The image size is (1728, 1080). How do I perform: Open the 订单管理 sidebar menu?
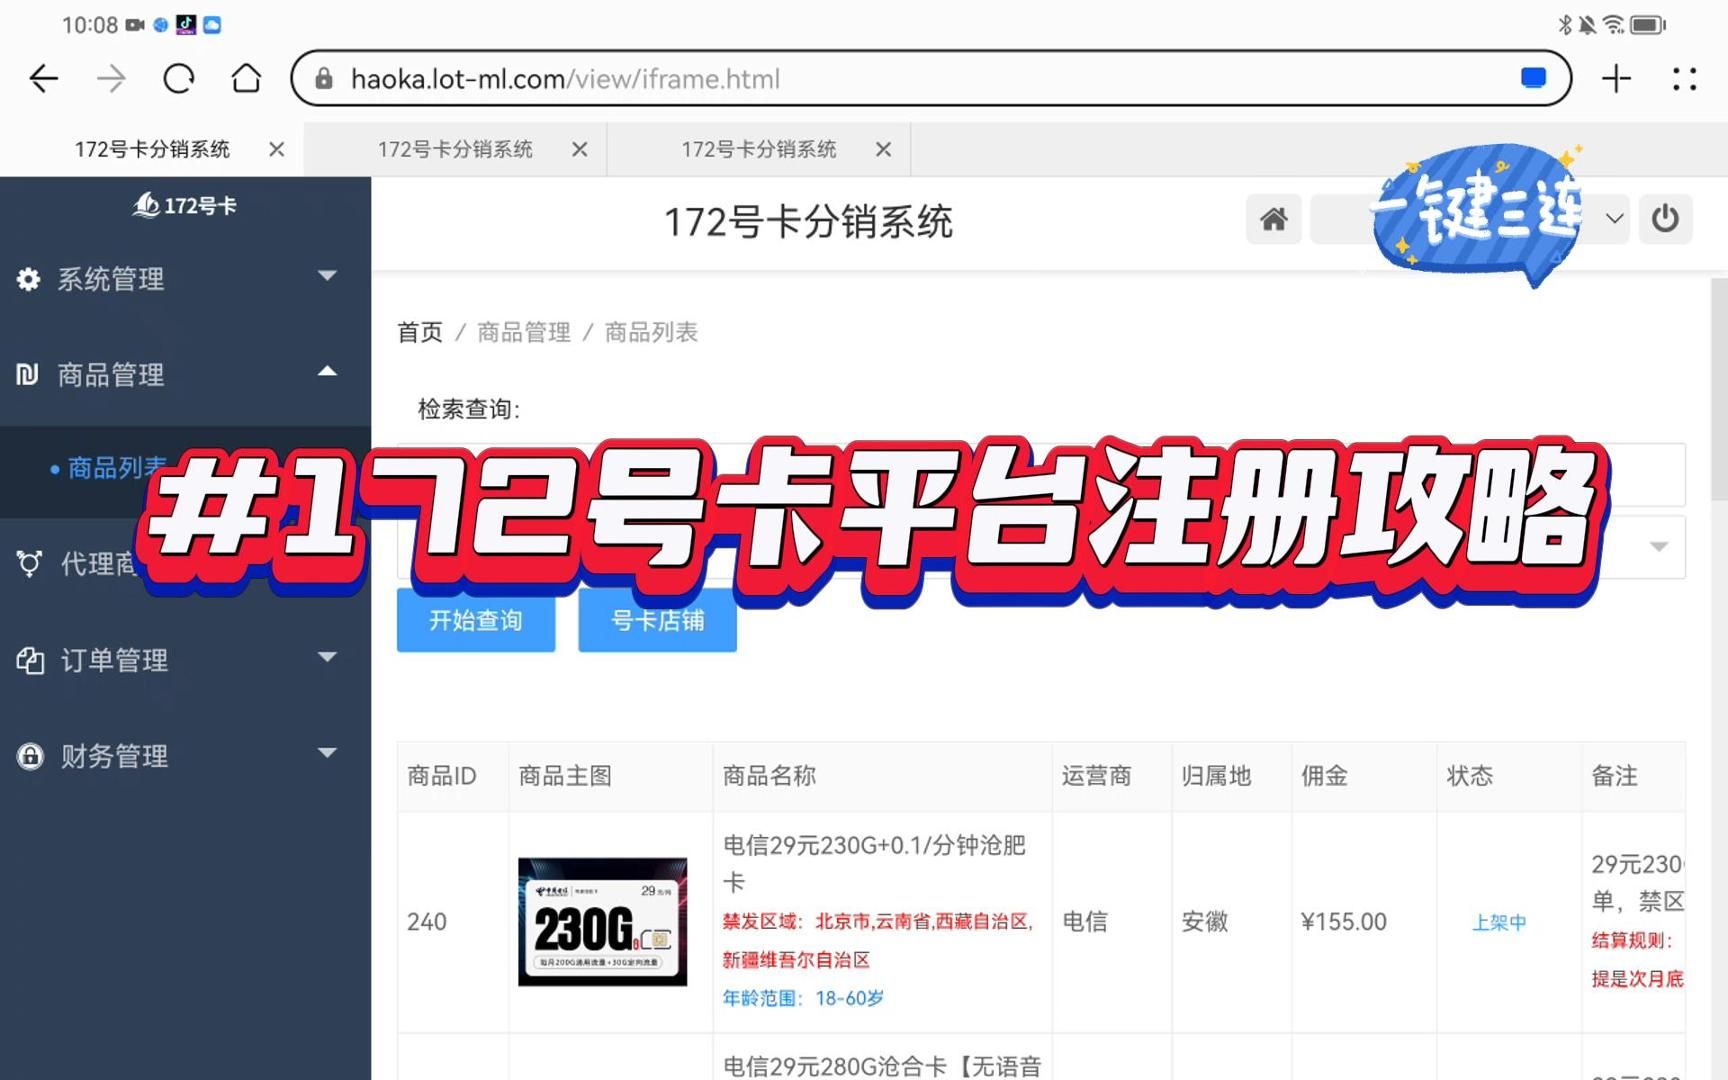[x=185, y=660]
